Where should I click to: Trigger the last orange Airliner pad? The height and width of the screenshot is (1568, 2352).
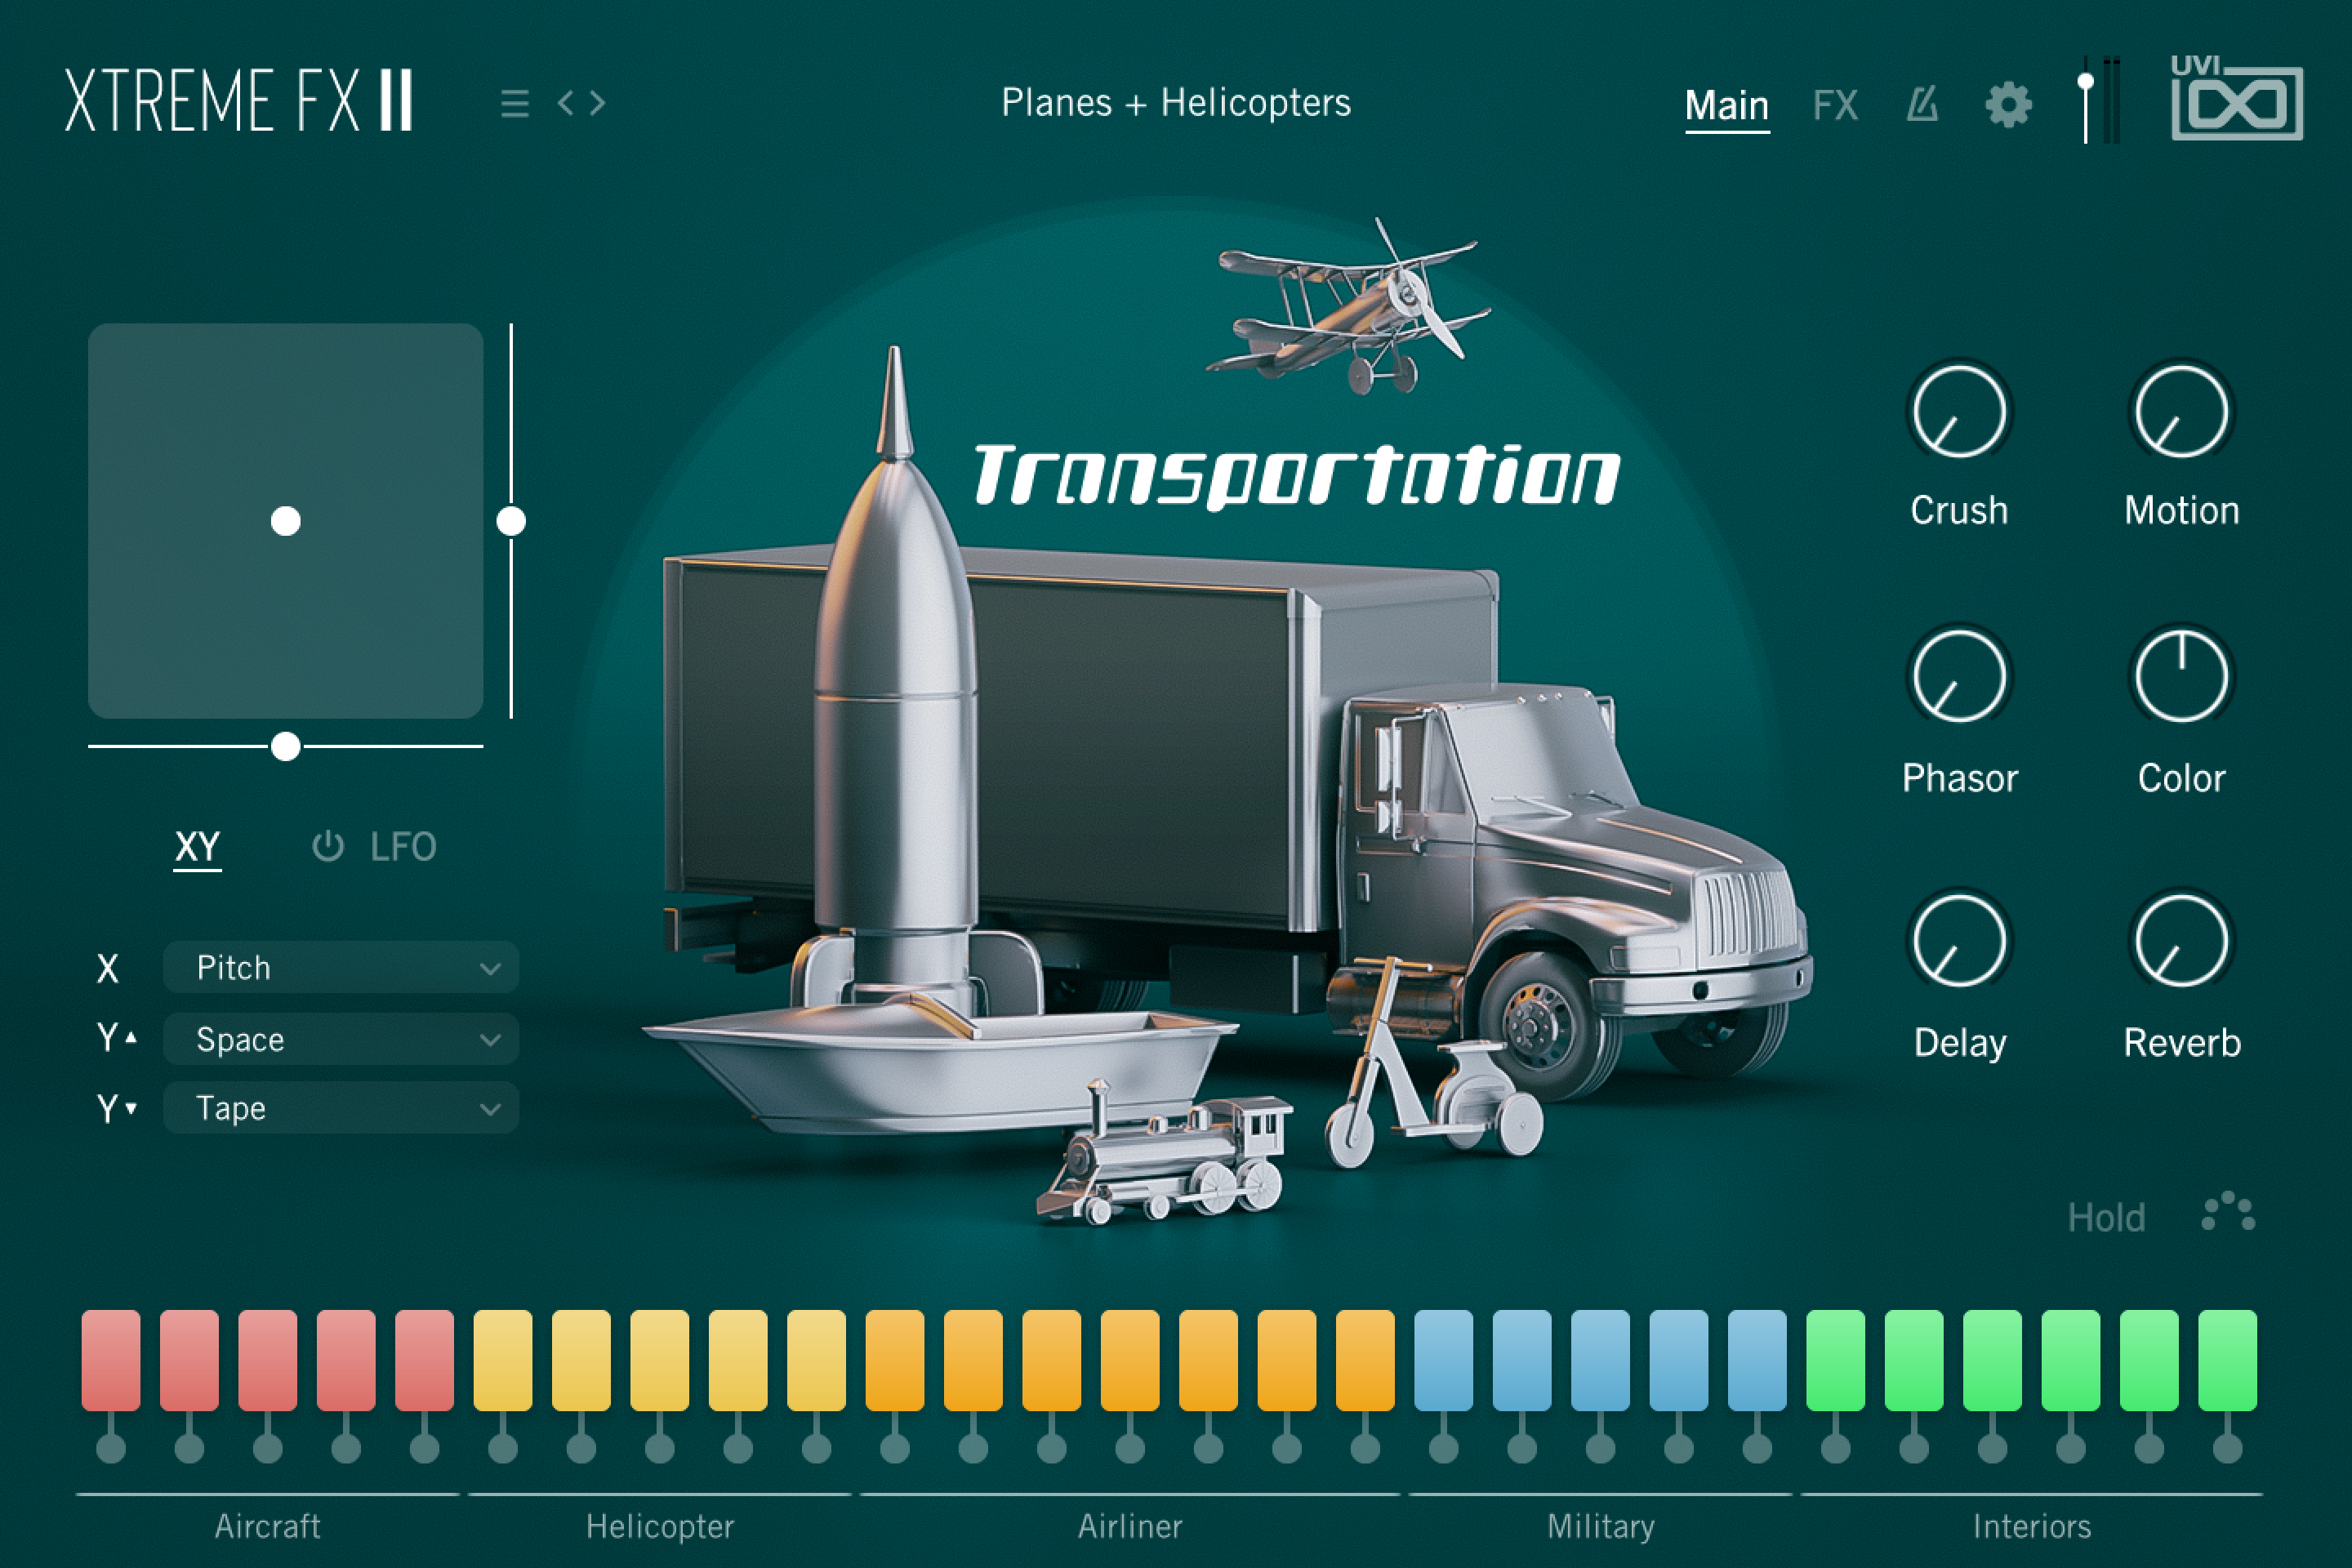pyautogui.click(x=1365, y=1360)
